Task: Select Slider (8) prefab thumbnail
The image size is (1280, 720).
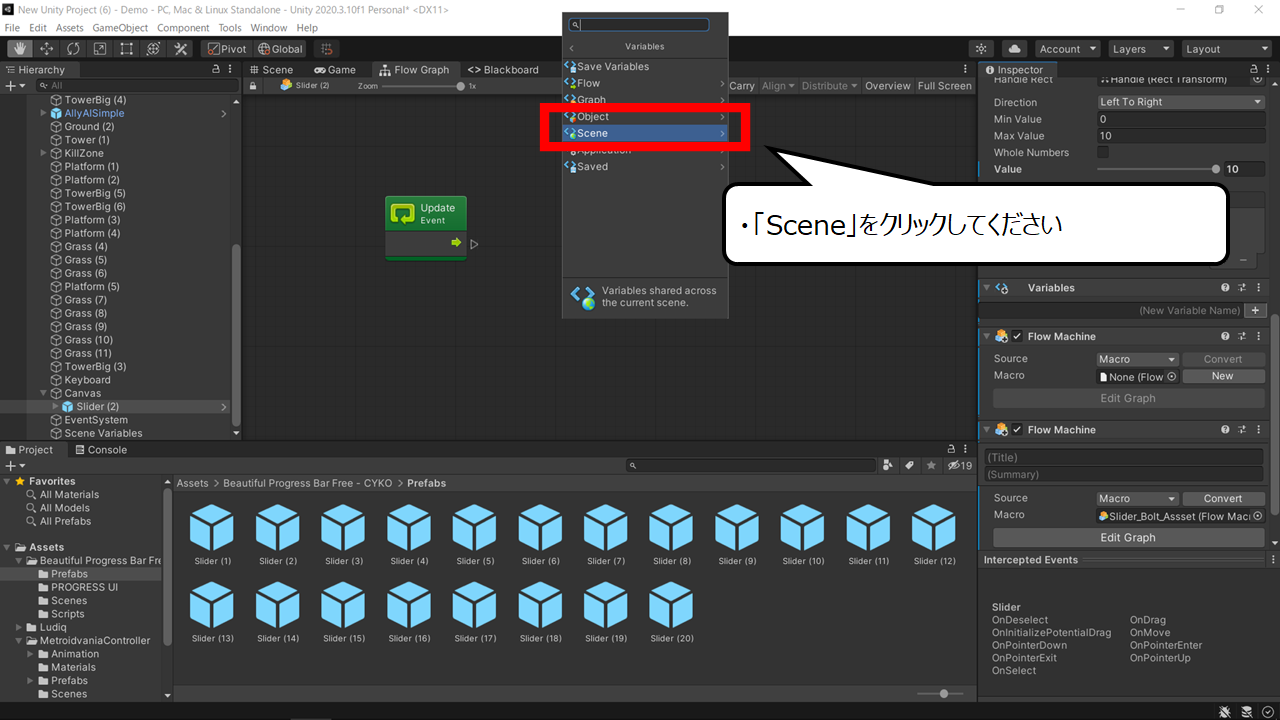Action: pos(671,536)
